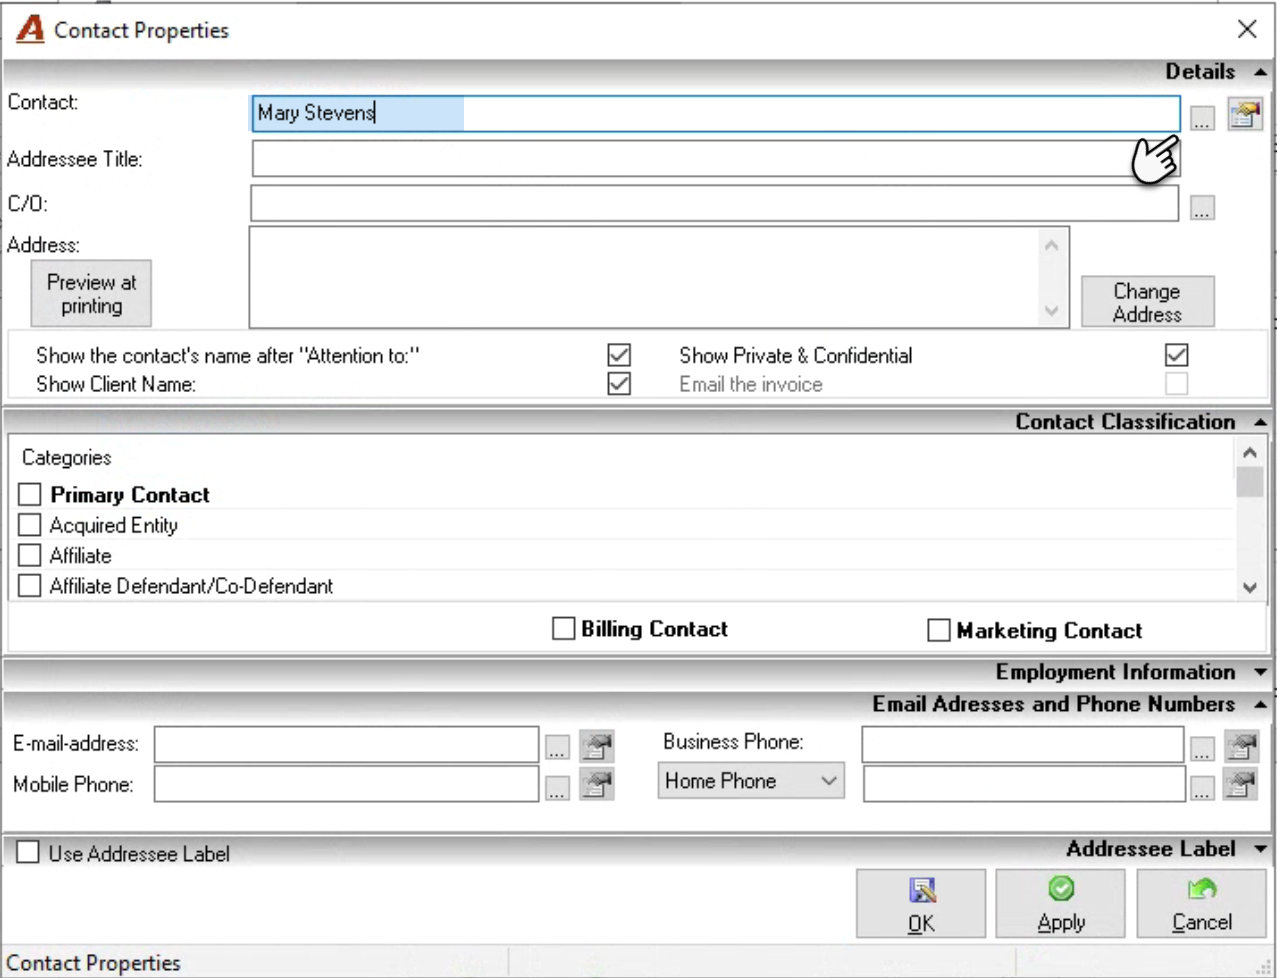
Task: Expand the Addressee Label section
Action: [x=1260, y=849]
